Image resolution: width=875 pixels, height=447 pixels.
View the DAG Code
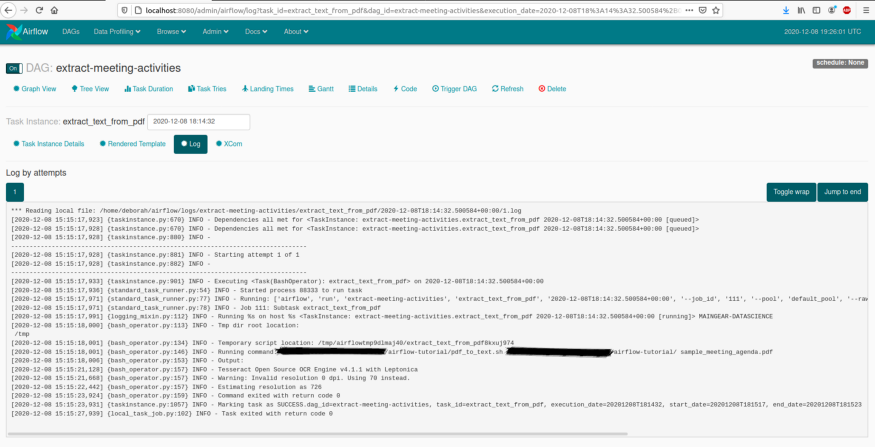pyautogui.click(x=405, y=89)
